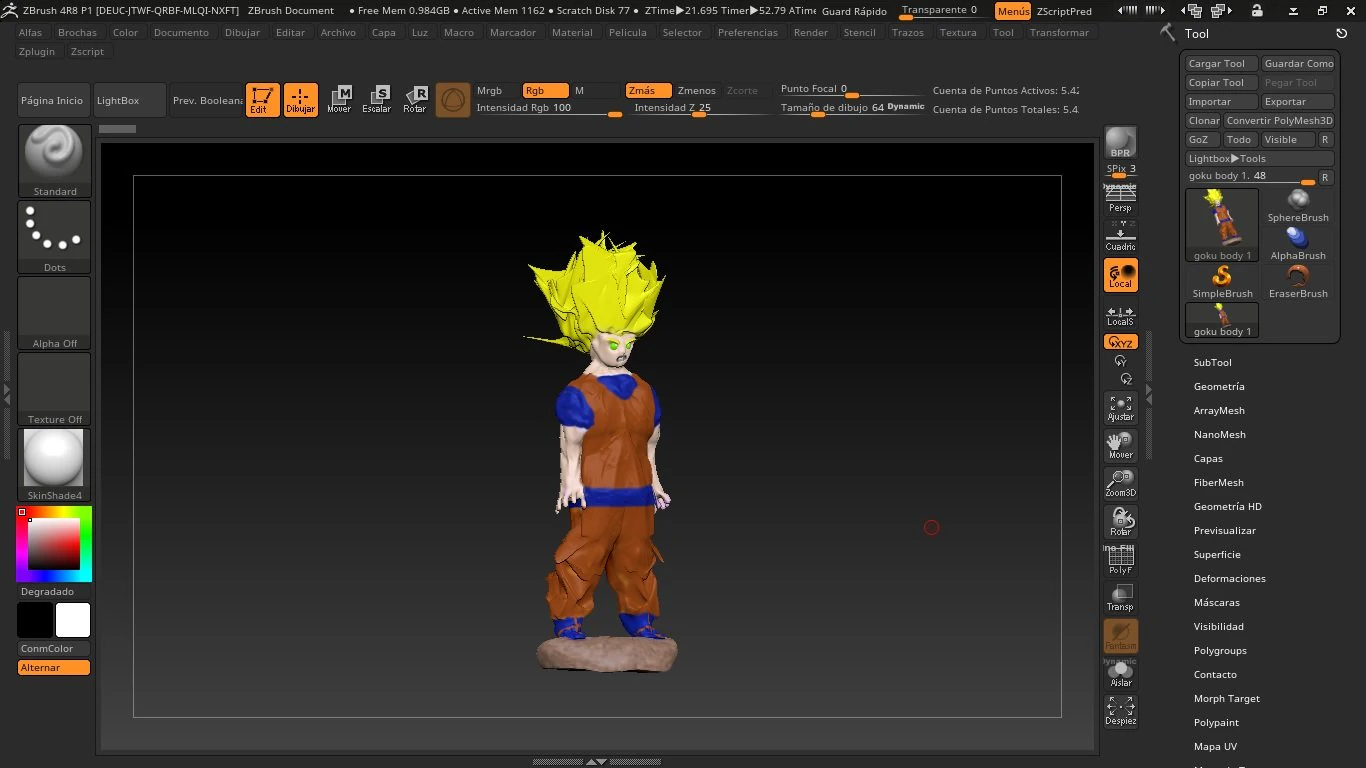Enable Rgb paint mode toggle
The height and width of the screenshot is (768, 1366).
(x=545, y=90)
